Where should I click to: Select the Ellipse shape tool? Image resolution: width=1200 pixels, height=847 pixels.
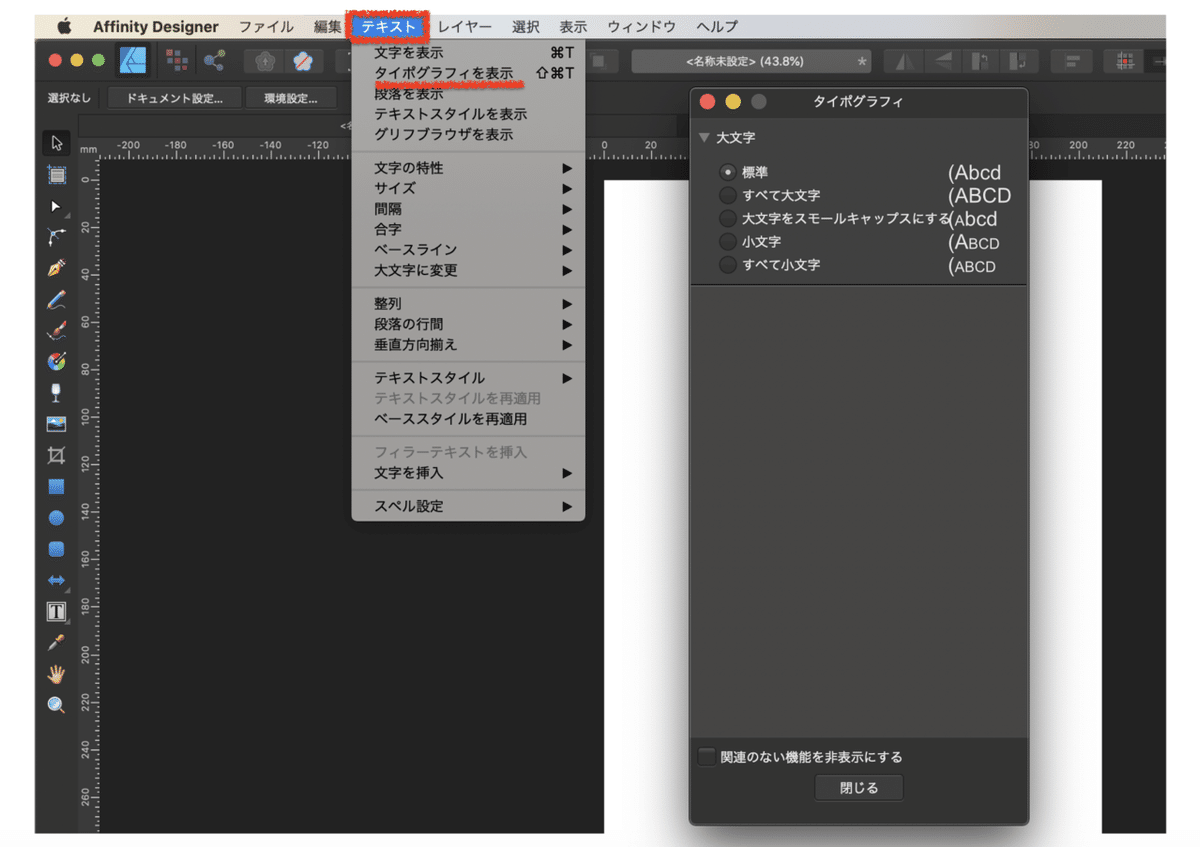tap(56, 518)
